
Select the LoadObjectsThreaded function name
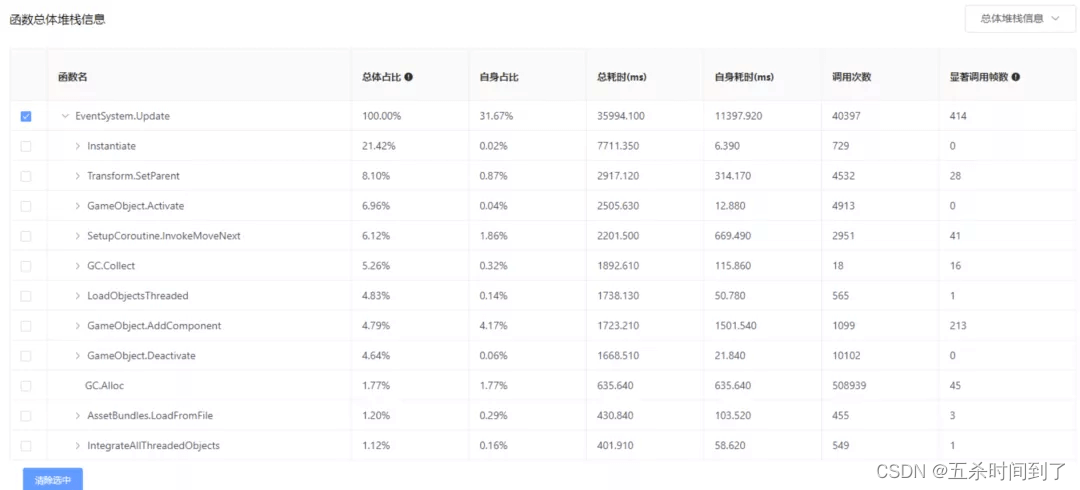pyautogui.click(x=138, y=296)
